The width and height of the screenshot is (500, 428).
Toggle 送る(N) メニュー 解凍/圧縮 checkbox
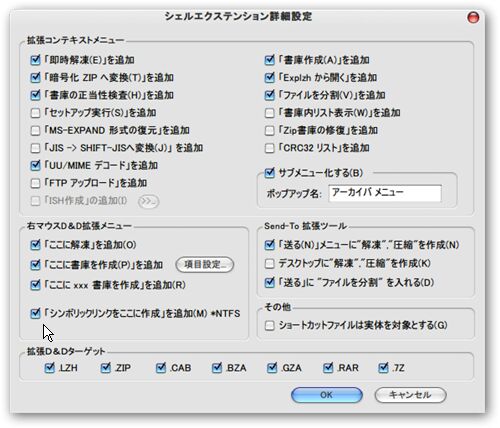click(269, 245)
